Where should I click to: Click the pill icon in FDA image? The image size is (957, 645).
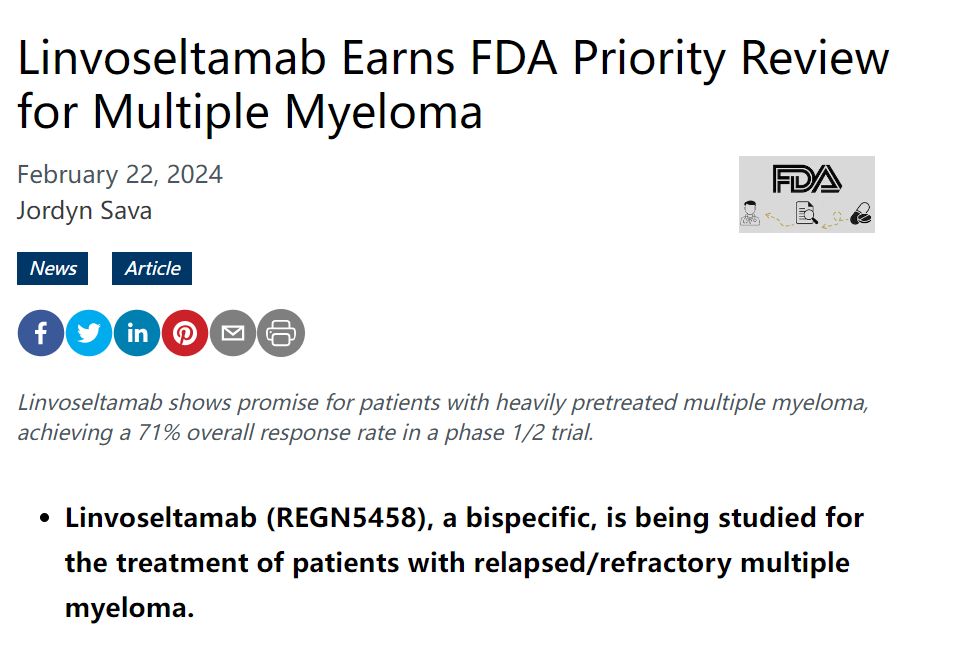click(x=861, y=214)
